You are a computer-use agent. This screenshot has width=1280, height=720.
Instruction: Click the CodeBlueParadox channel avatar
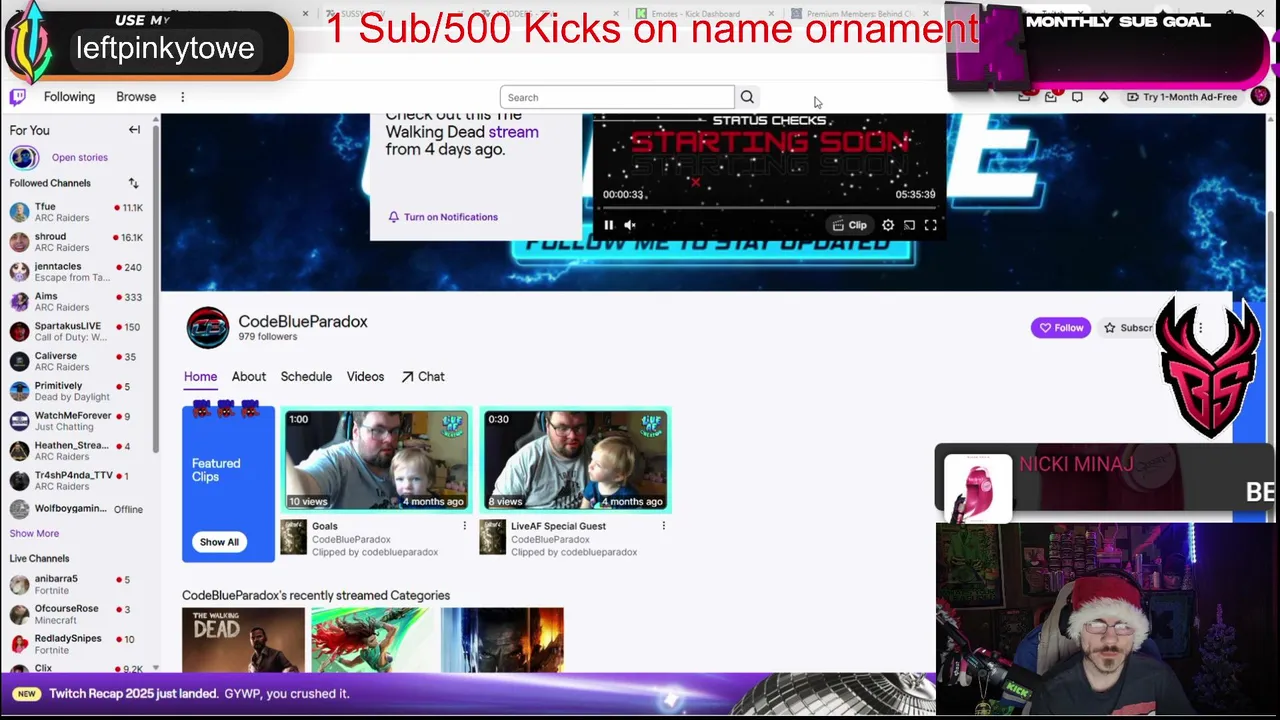[x=208, y=328]
